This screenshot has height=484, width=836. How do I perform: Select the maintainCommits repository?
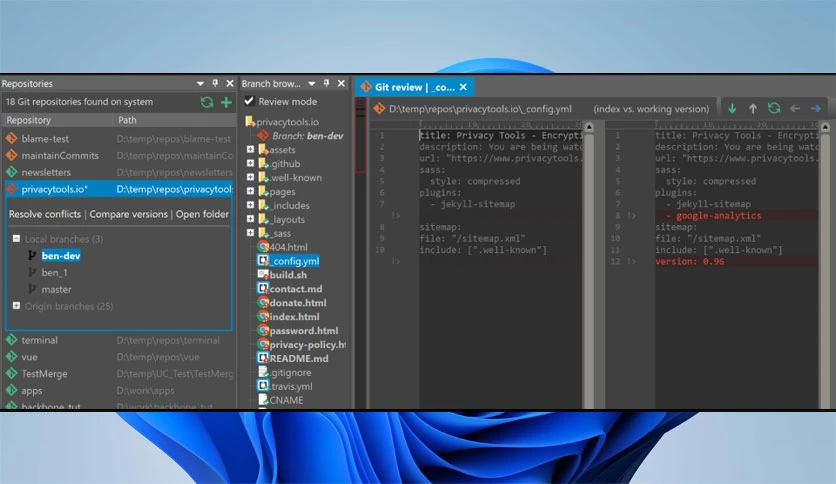click(x=118, y=156)
